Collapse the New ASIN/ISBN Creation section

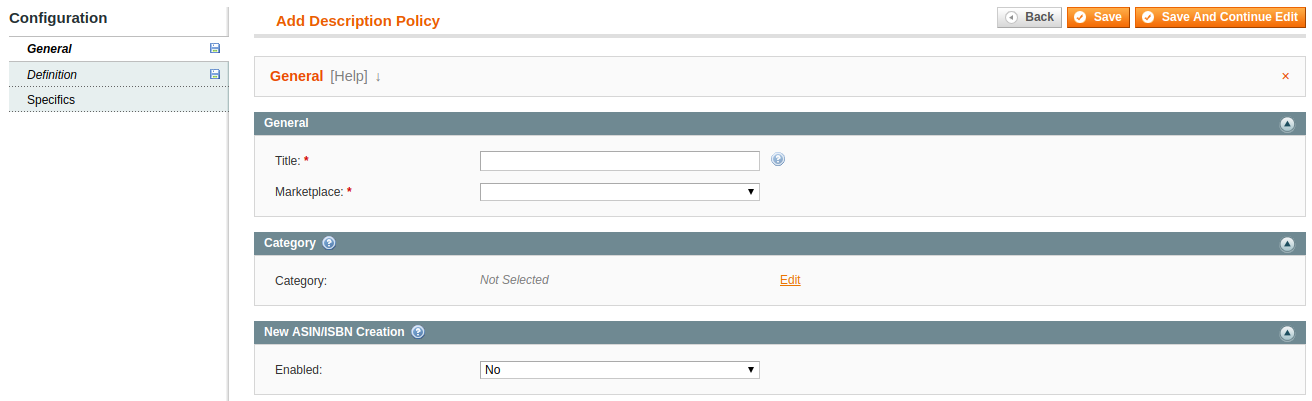(x=1287, y=333)
